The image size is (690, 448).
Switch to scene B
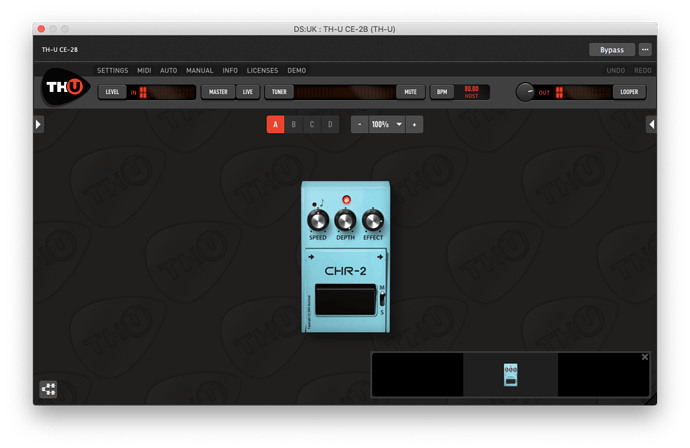[x=294, y=125]
